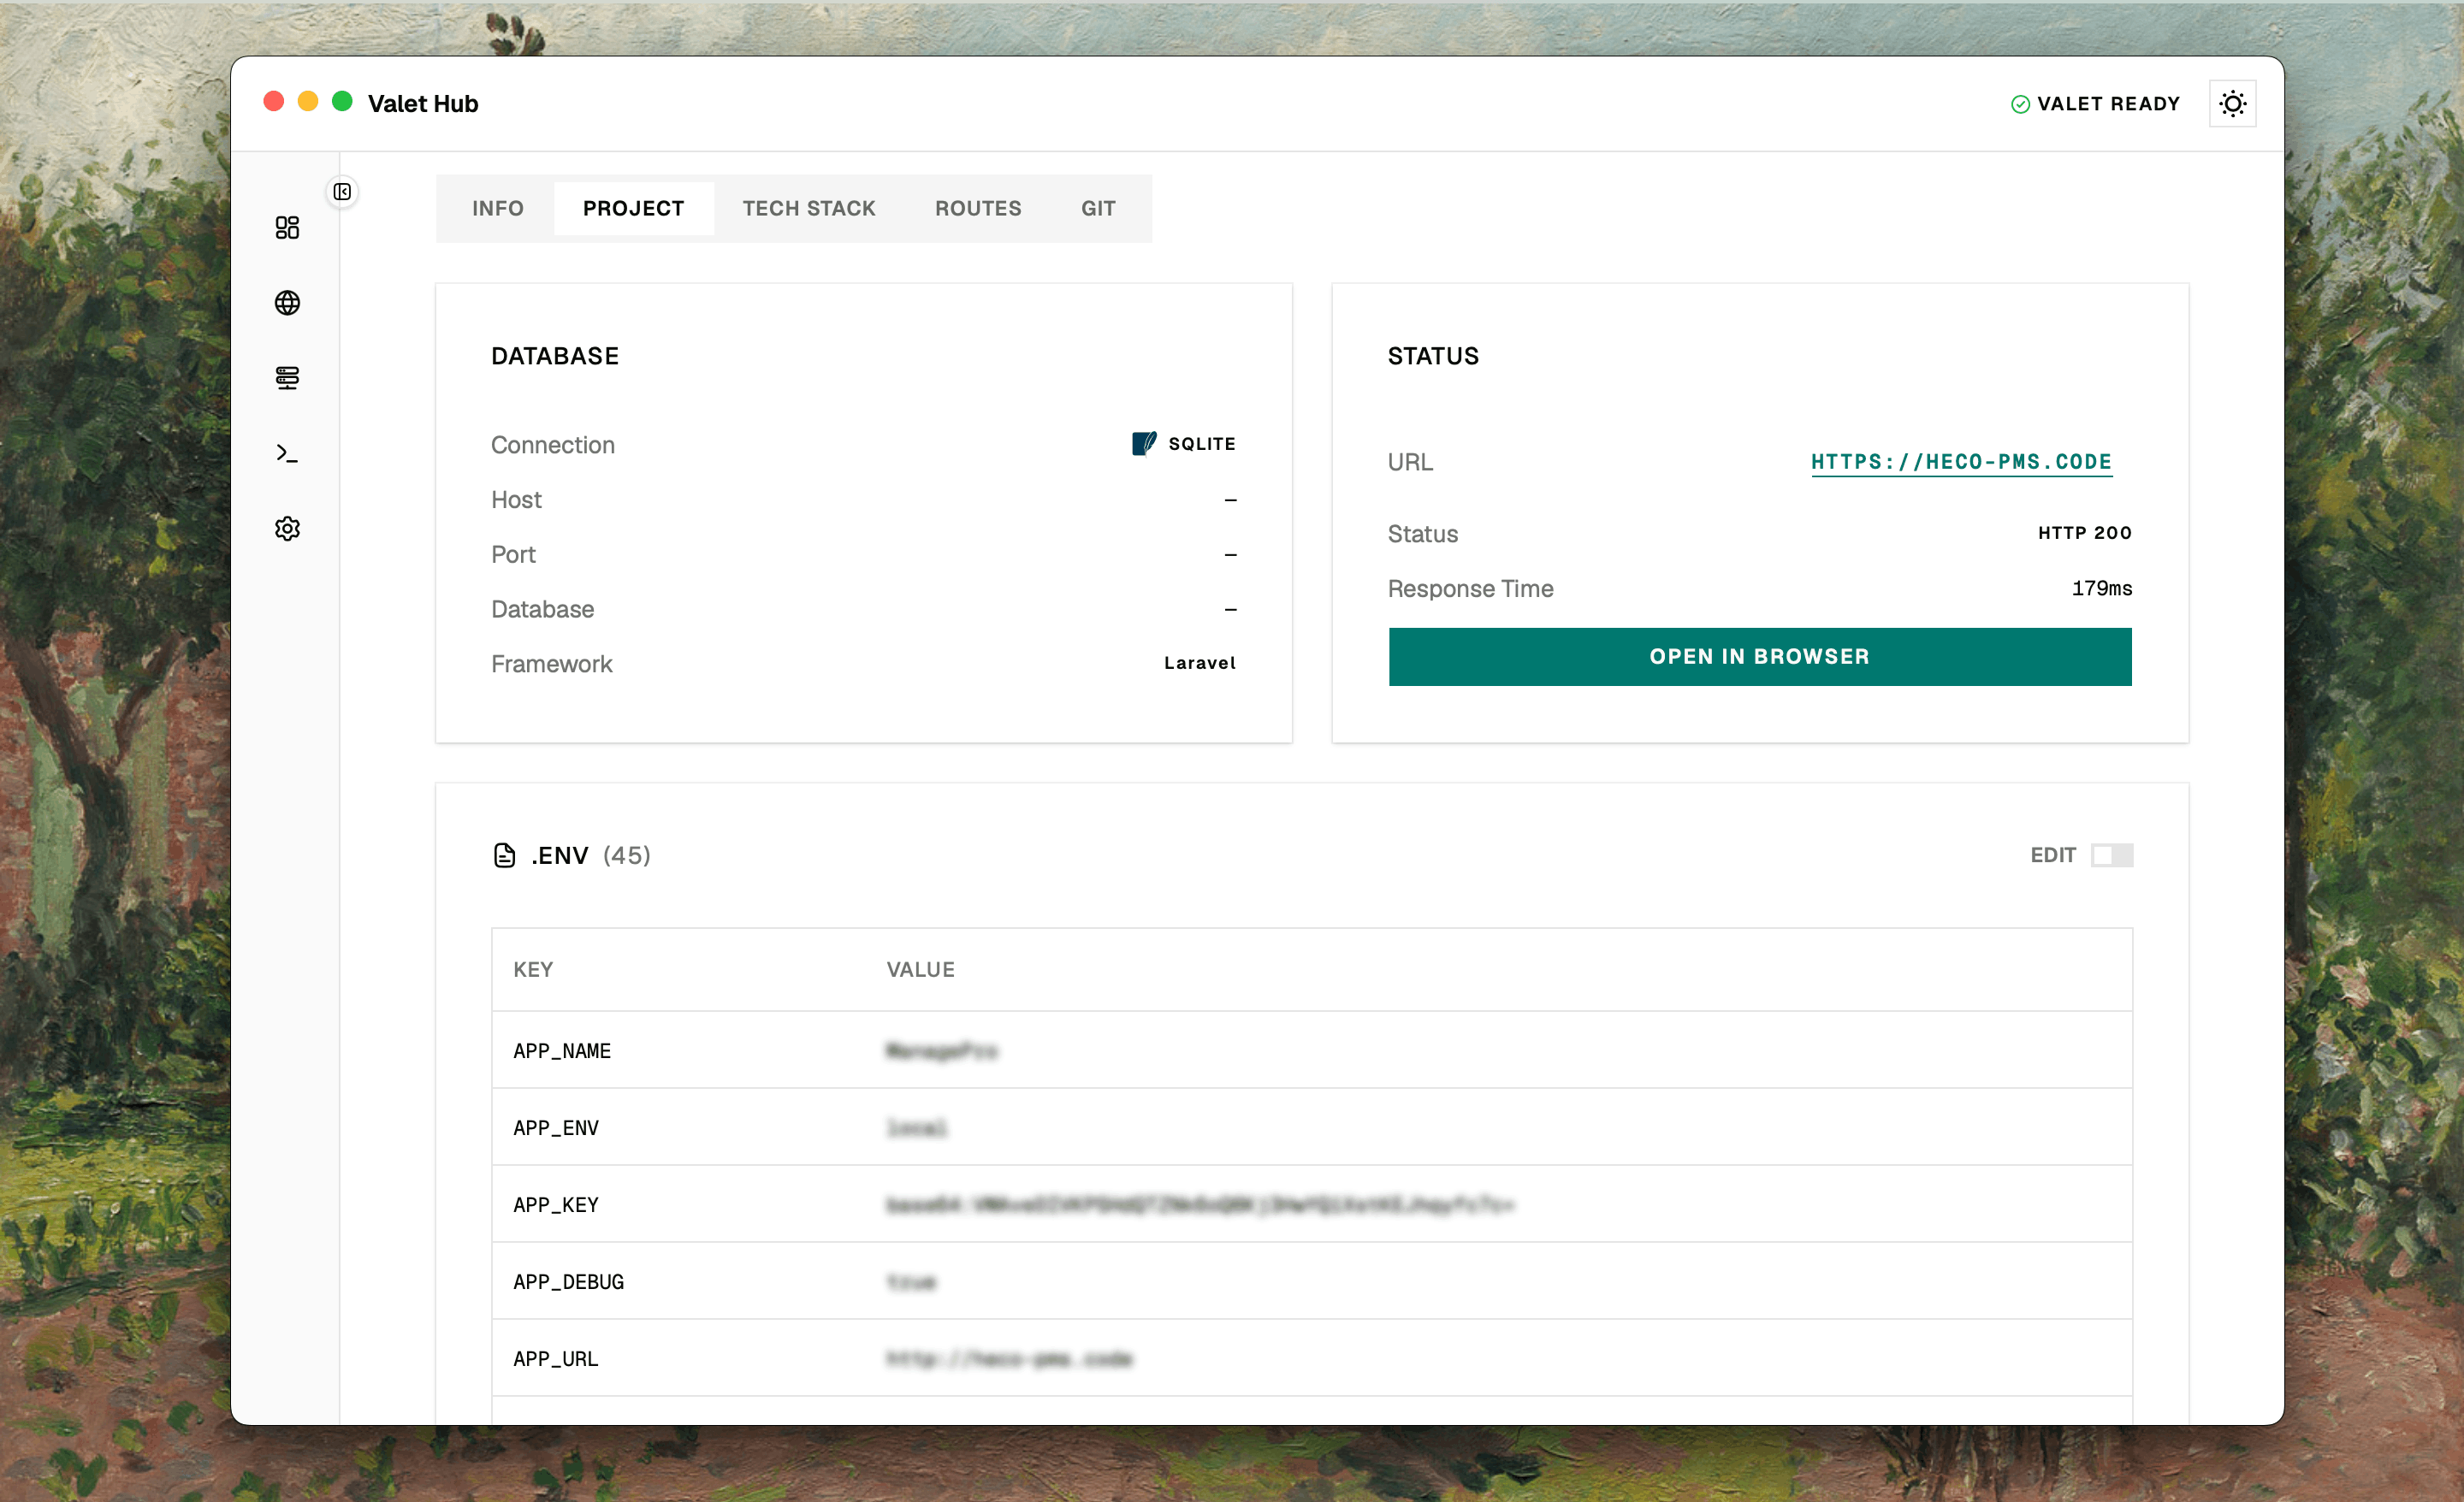Open the settings gear icon in sidebar
Viewport: 2464px width, 1502px height.
[287, 528]
